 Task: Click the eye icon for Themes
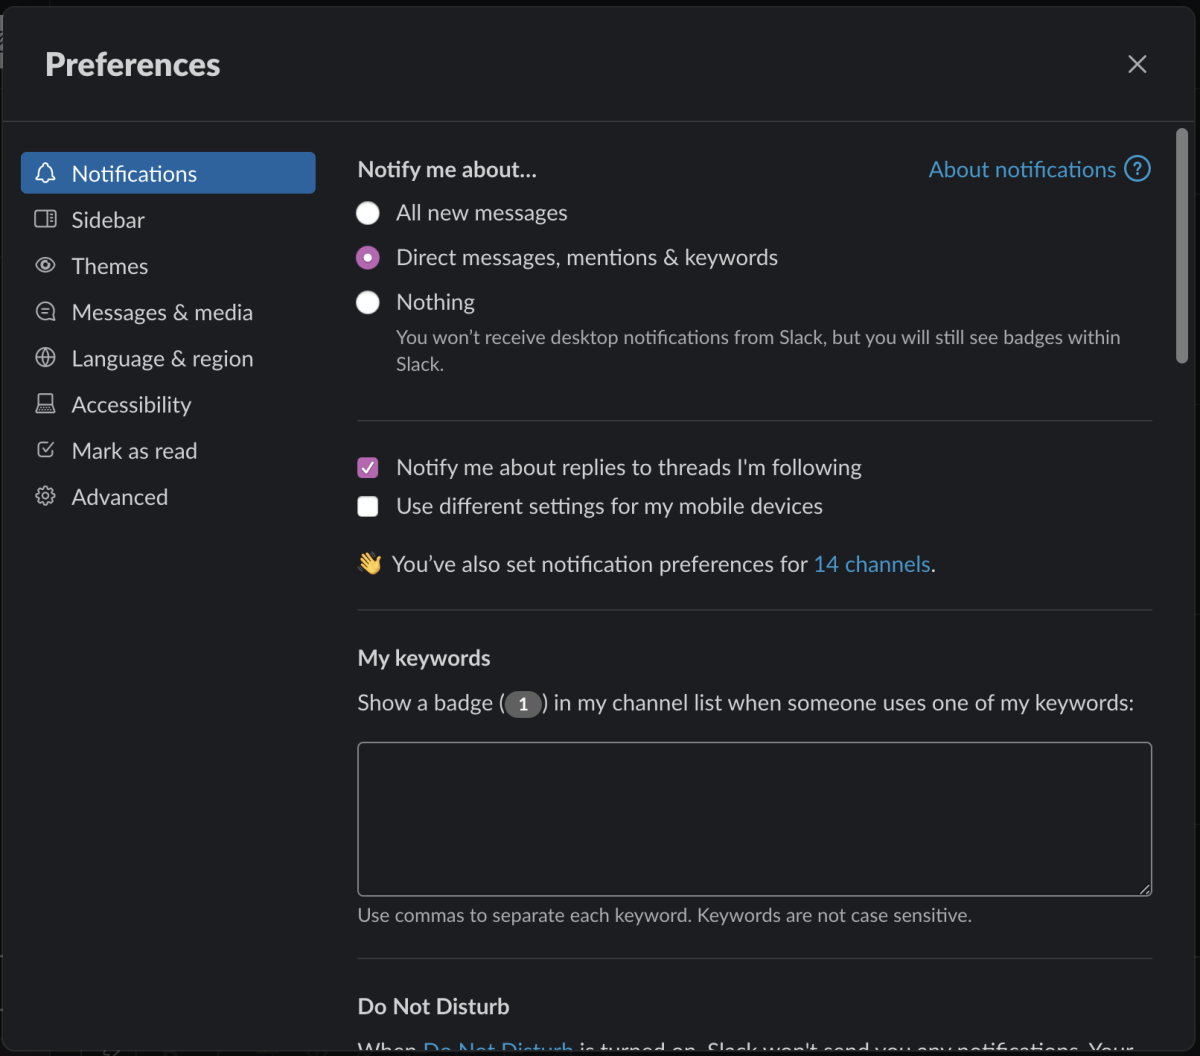(45, 265)
